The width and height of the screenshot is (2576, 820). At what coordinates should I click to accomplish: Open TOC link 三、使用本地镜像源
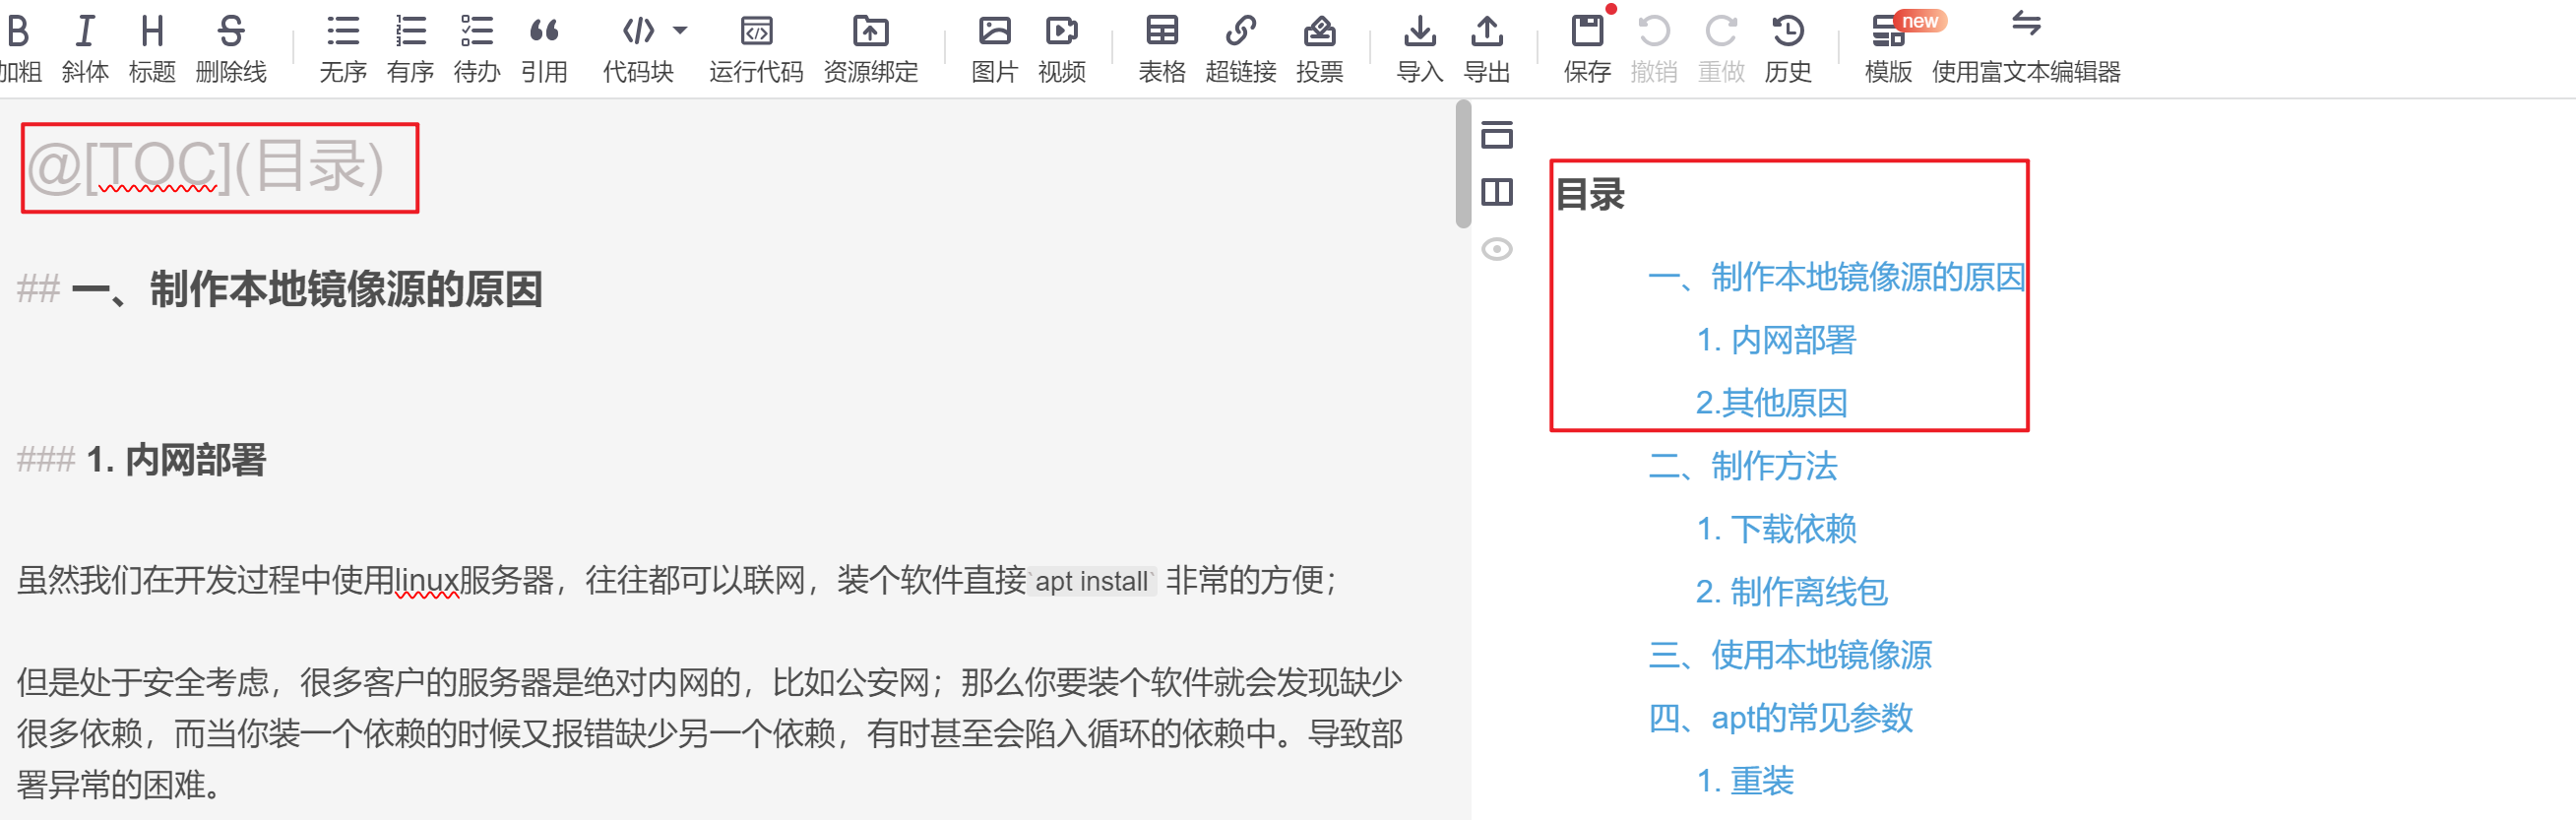[x=1789, y=655]
